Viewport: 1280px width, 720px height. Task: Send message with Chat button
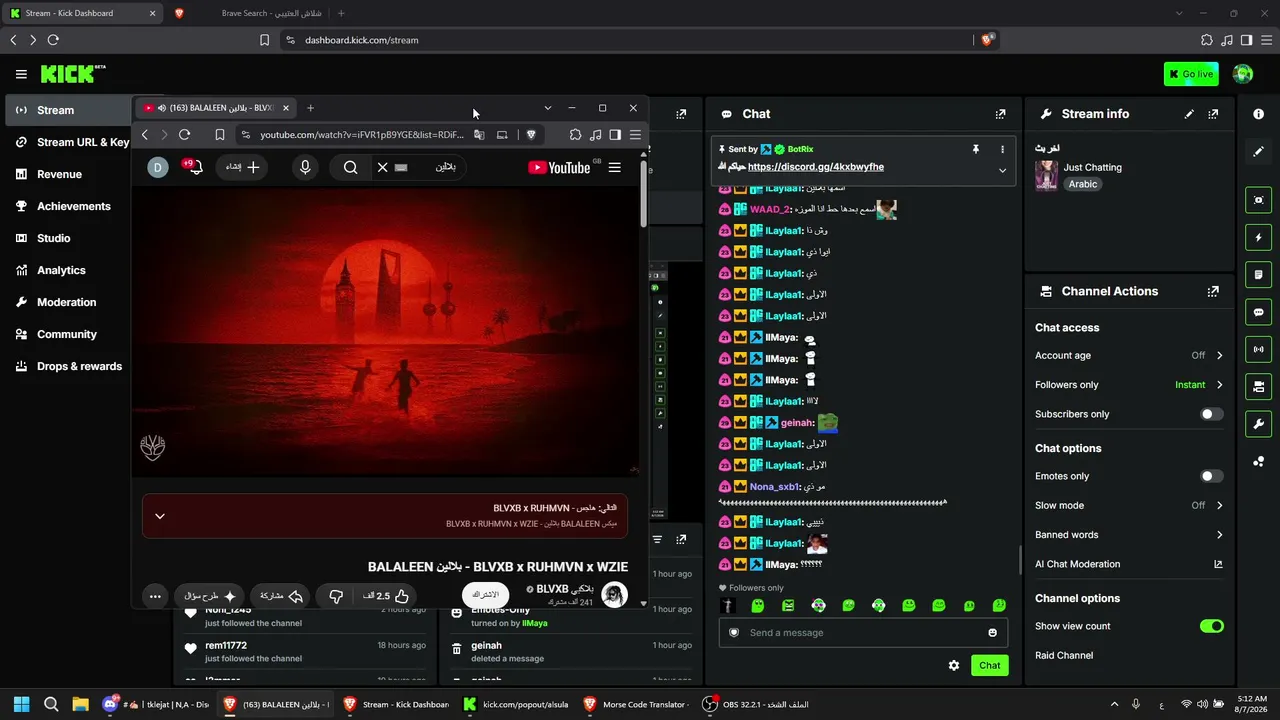coord(989,665)
